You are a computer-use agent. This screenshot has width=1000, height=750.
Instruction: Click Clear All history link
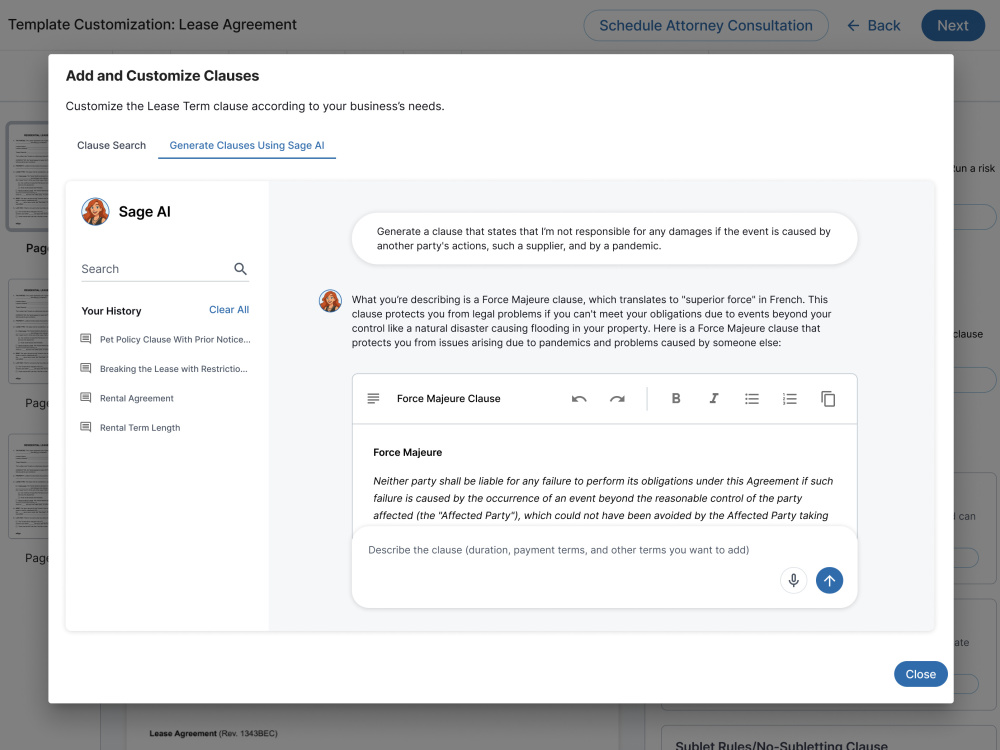pyautogui.click(x=229, y=310)
